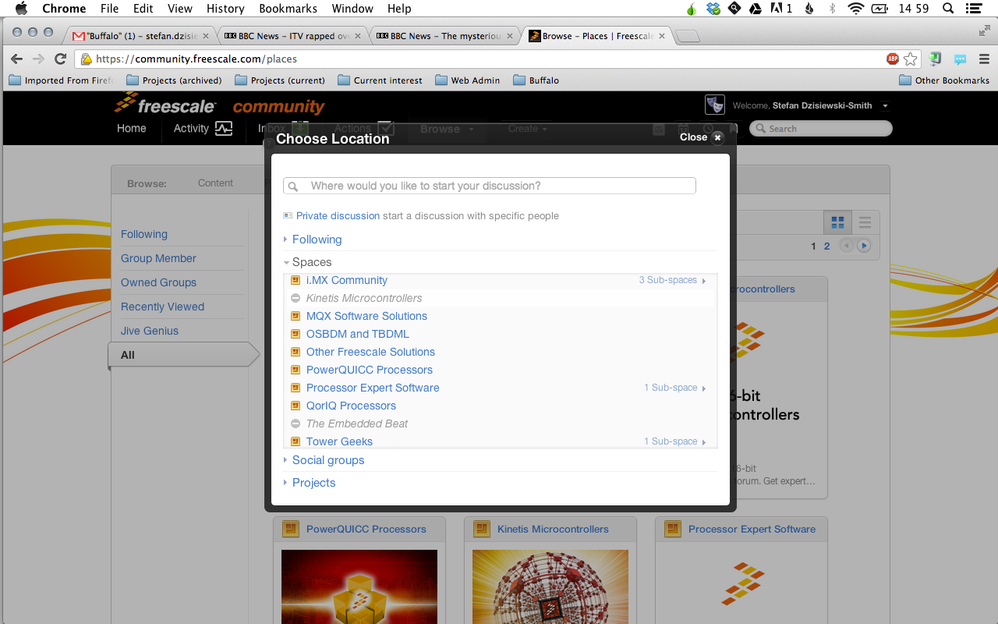
Task: Open the Home nav item
Action: click(131, 128)
